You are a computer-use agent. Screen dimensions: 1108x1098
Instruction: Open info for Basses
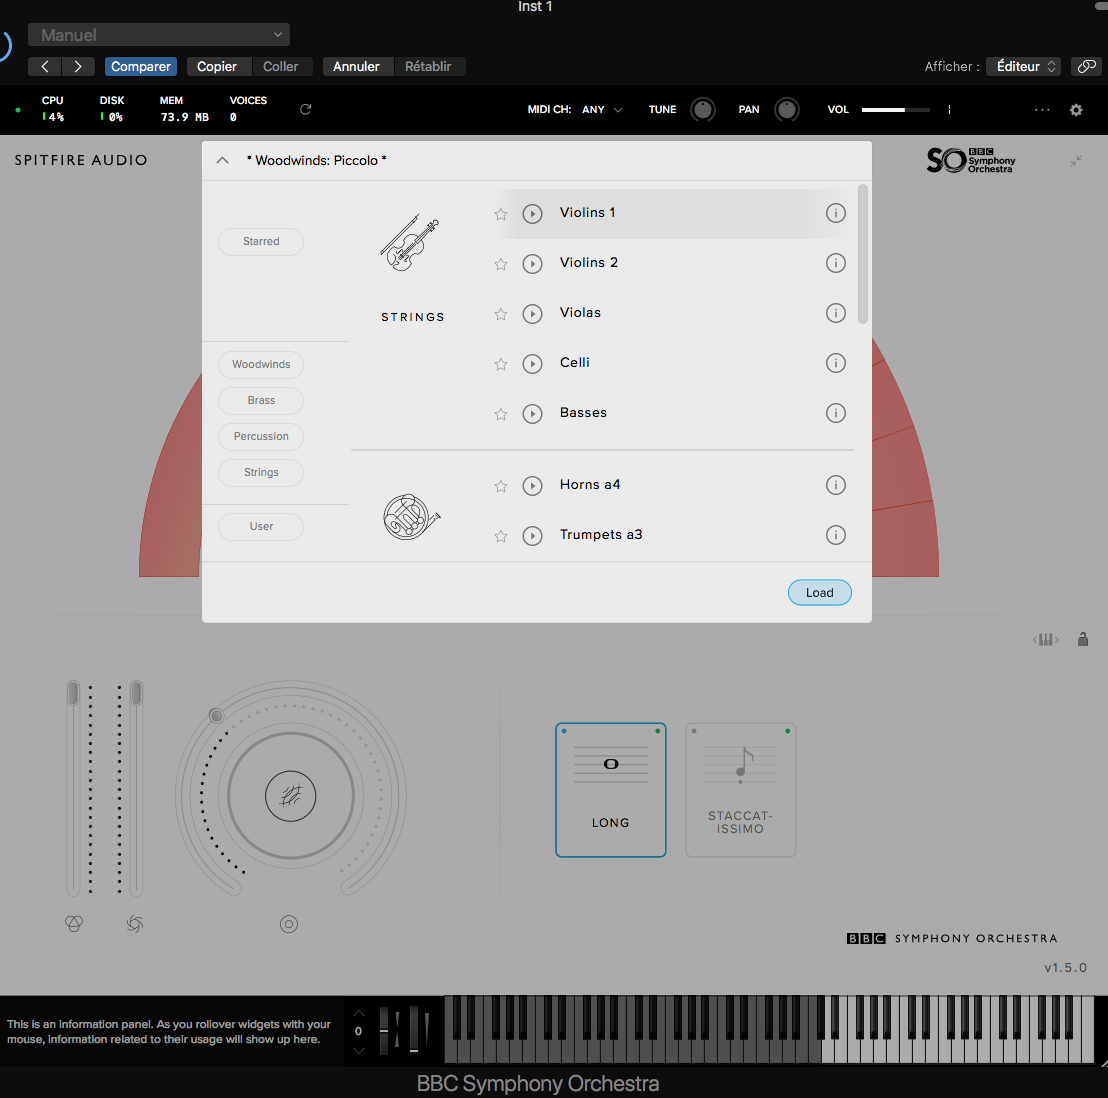[835, 413]
